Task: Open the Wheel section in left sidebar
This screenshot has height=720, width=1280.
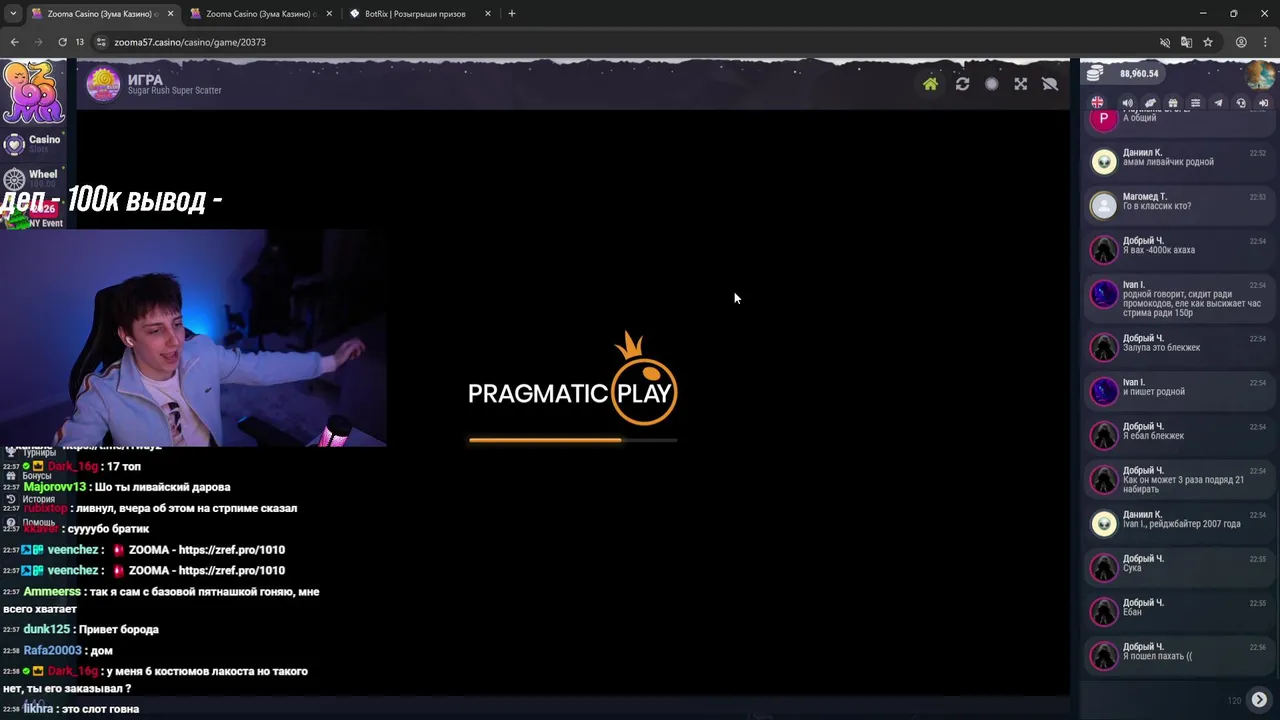Action: [x=33, y=178]
